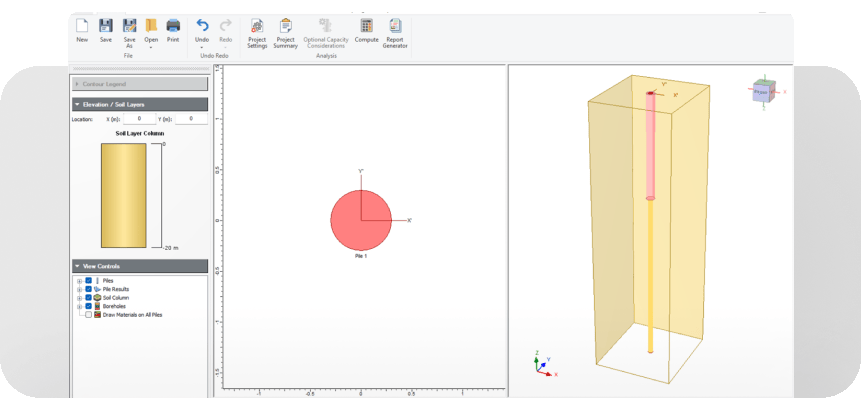The height and width of the screenshot is (398, 861).
Task: Click Optional Capacity Considerations icon
Action: (x=326, y=26)
